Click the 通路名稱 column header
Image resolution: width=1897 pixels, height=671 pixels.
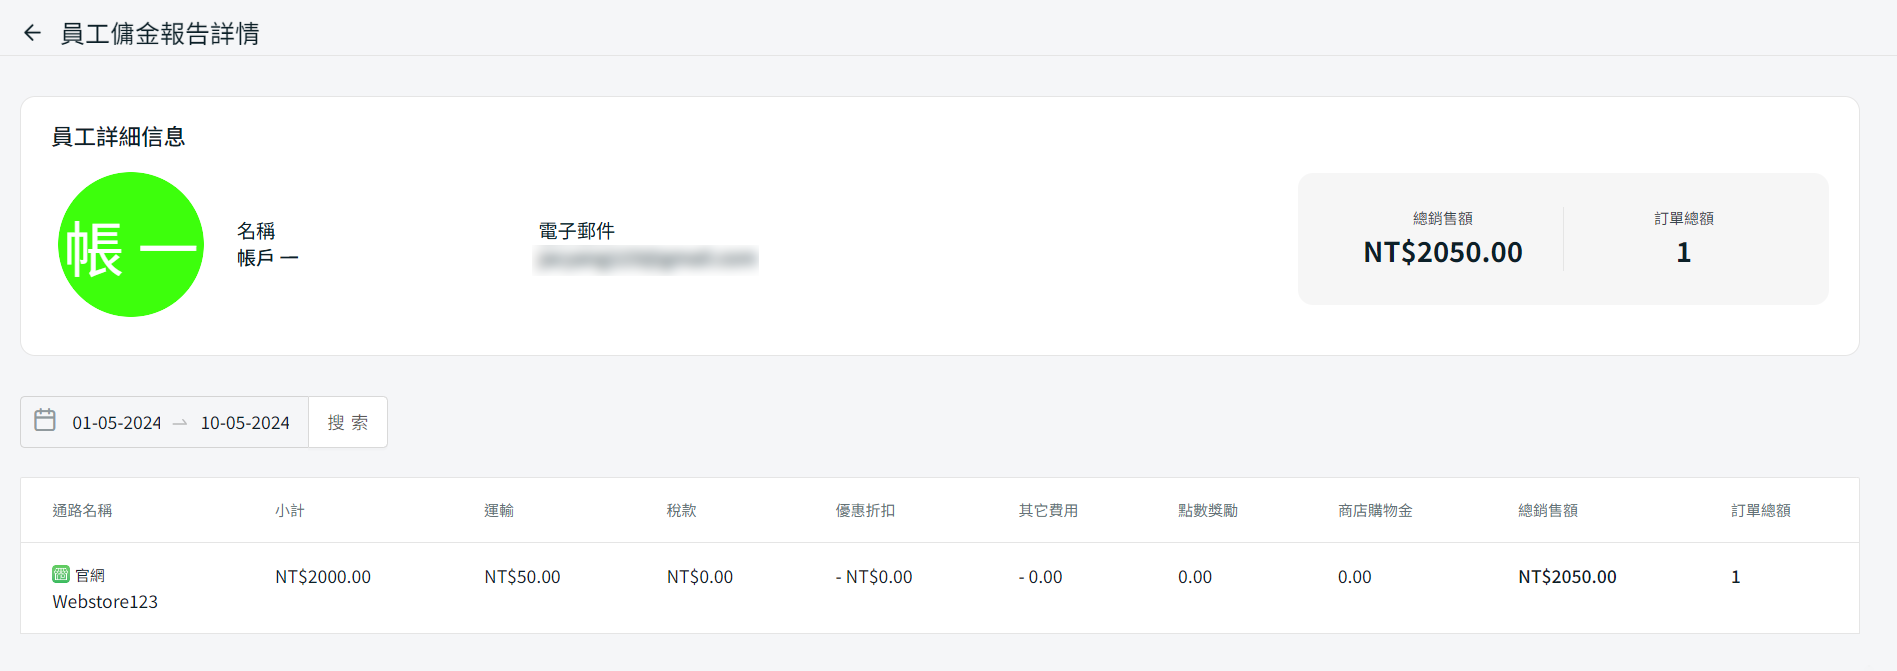point(82,510)
